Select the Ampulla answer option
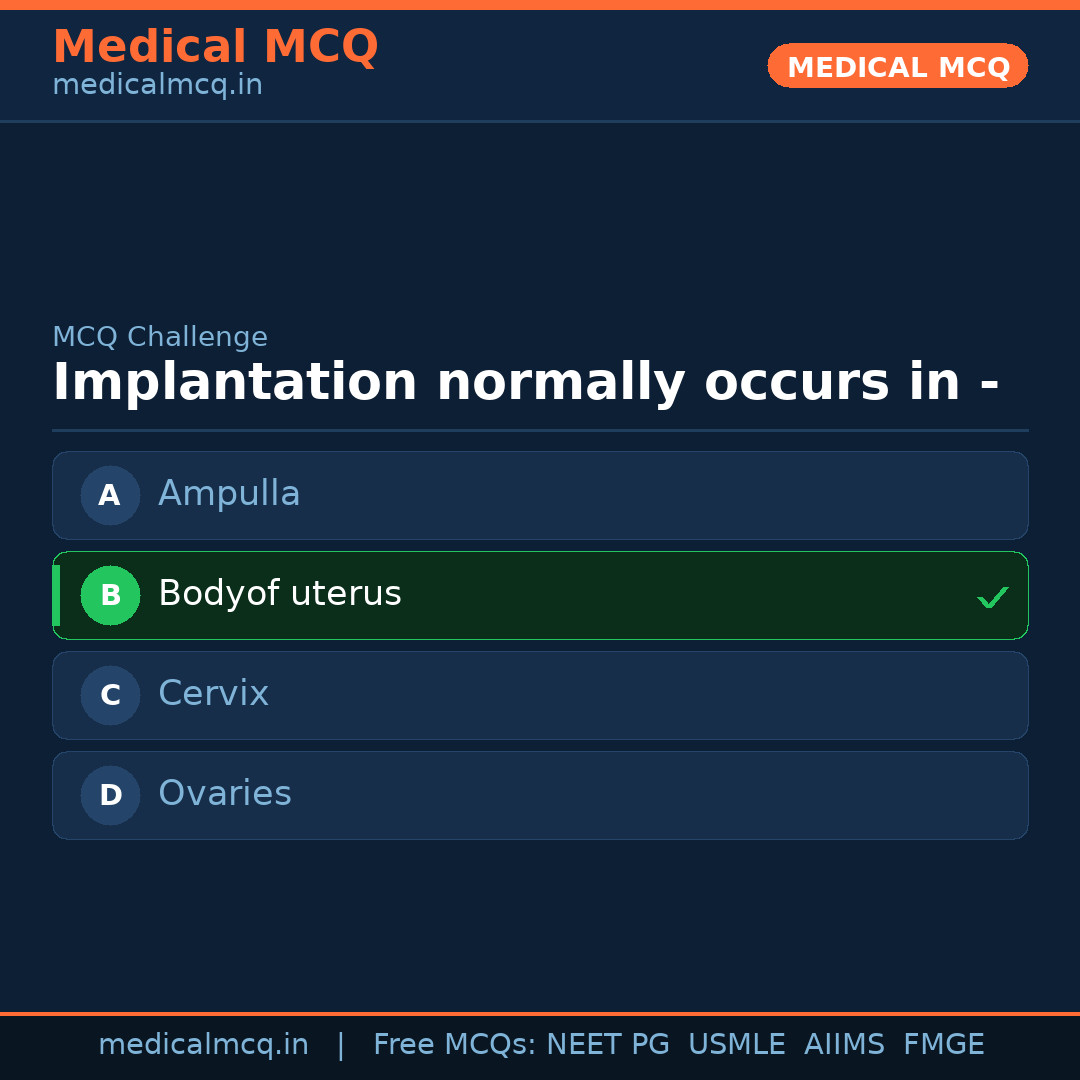 540,495
